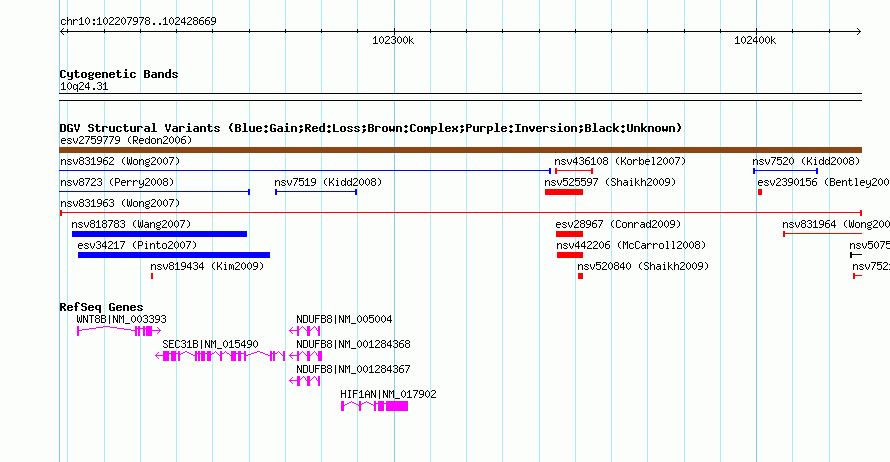Open the nsv819434 (Kim2009) label
Viewport: 890px width, 462px height.
[207, 266]
